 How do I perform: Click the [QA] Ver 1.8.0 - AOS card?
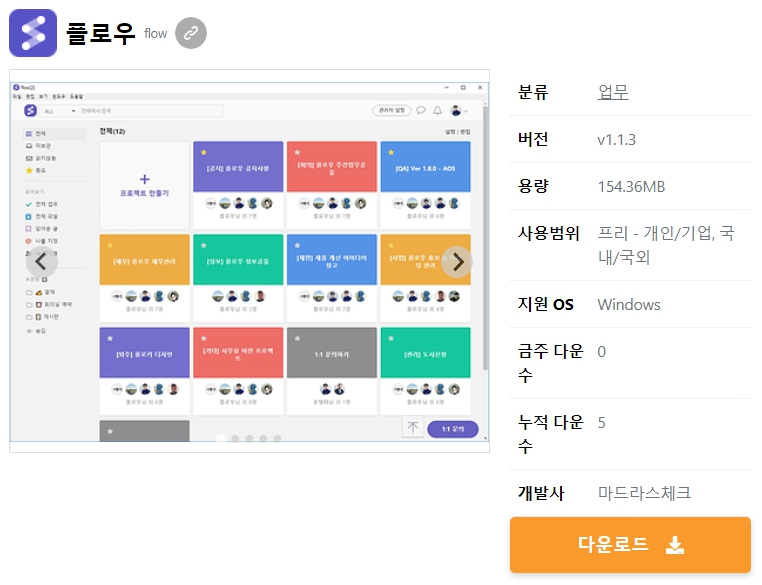pyautogui.click(x=425, y=185)
